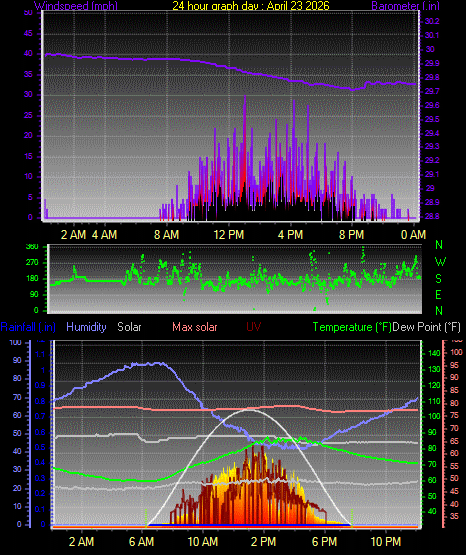Viewport: 466px width, 555px height.
Task: Click the UV legend label
Action: (x=253, y=327)
